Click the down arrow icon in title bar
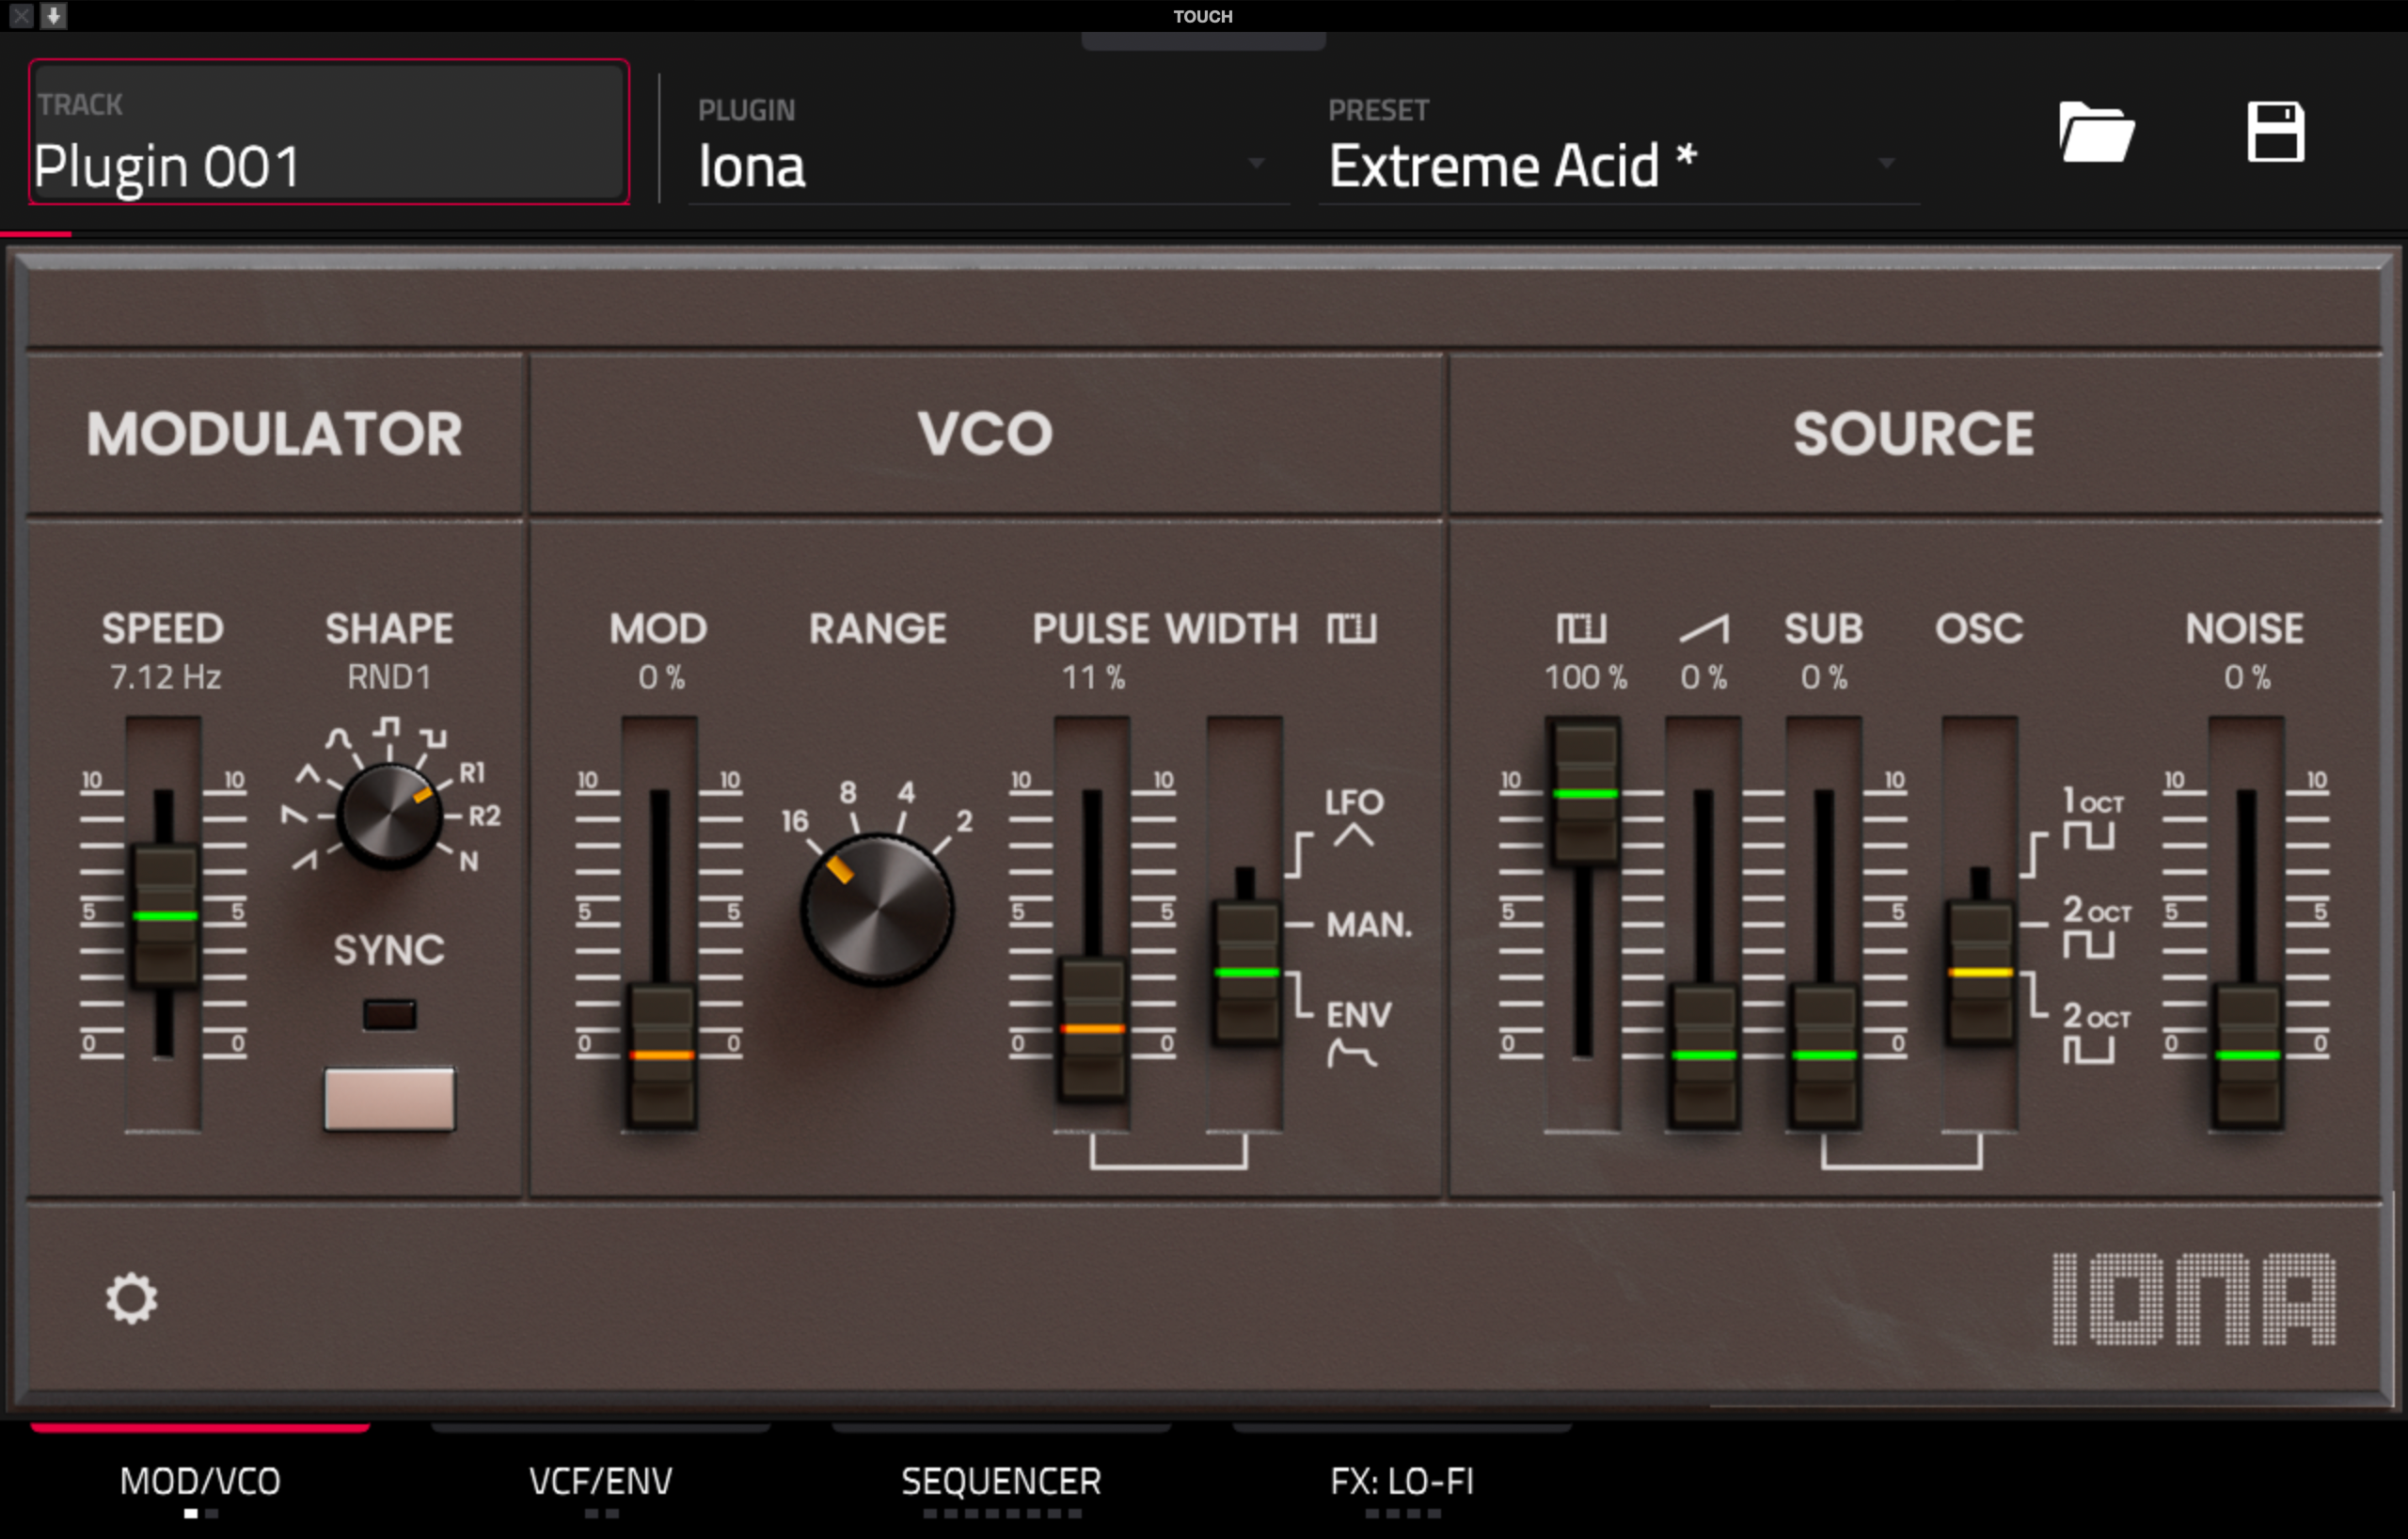The image size is (2408, 1539). [54, 15]
